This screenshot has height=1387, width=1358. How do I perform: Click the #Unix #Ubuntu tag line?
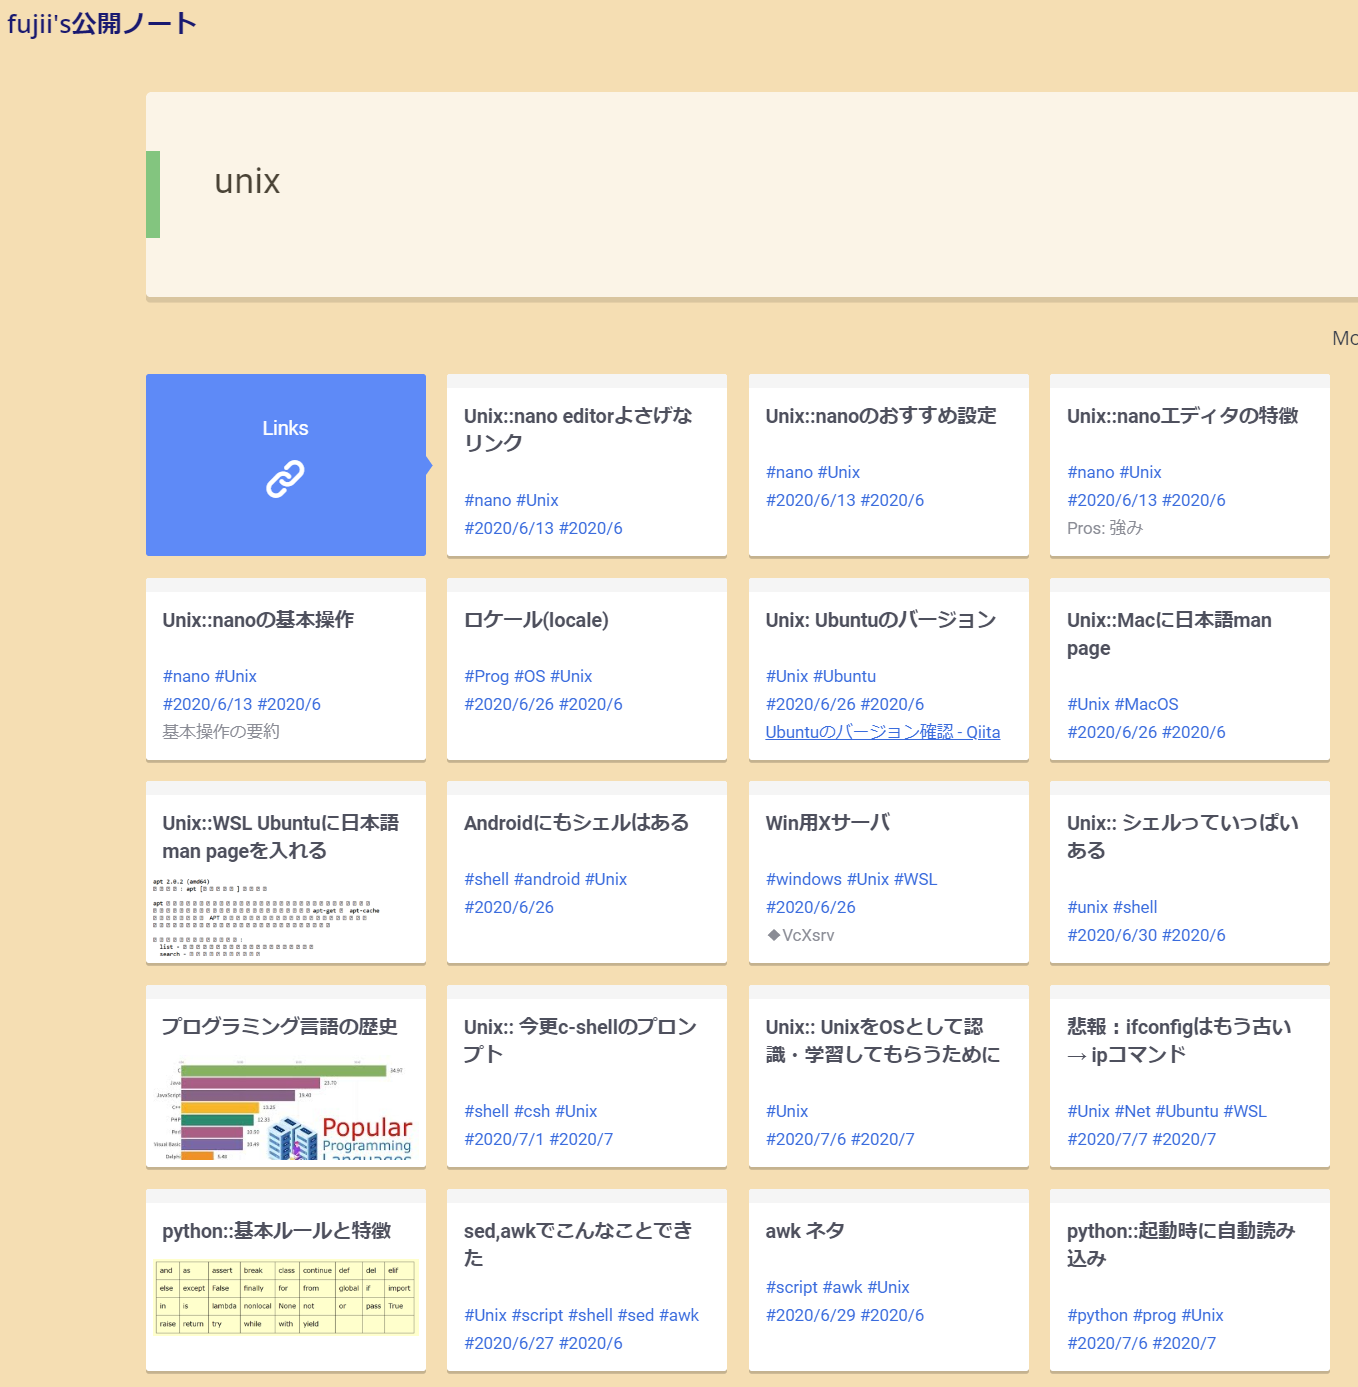click(x=821, y=676)
